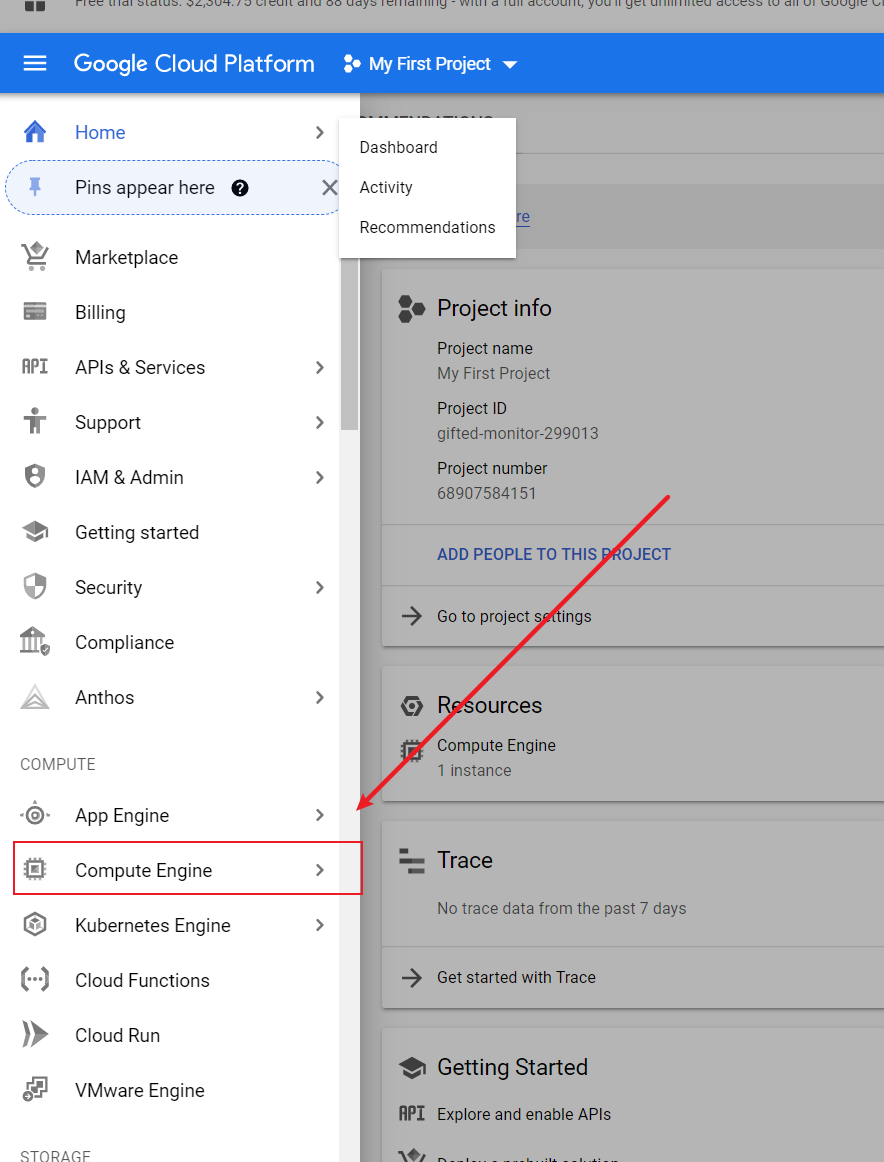884x1162 pixels.
Task: Click Get started with Trace link
Action: tap(516, 977)
